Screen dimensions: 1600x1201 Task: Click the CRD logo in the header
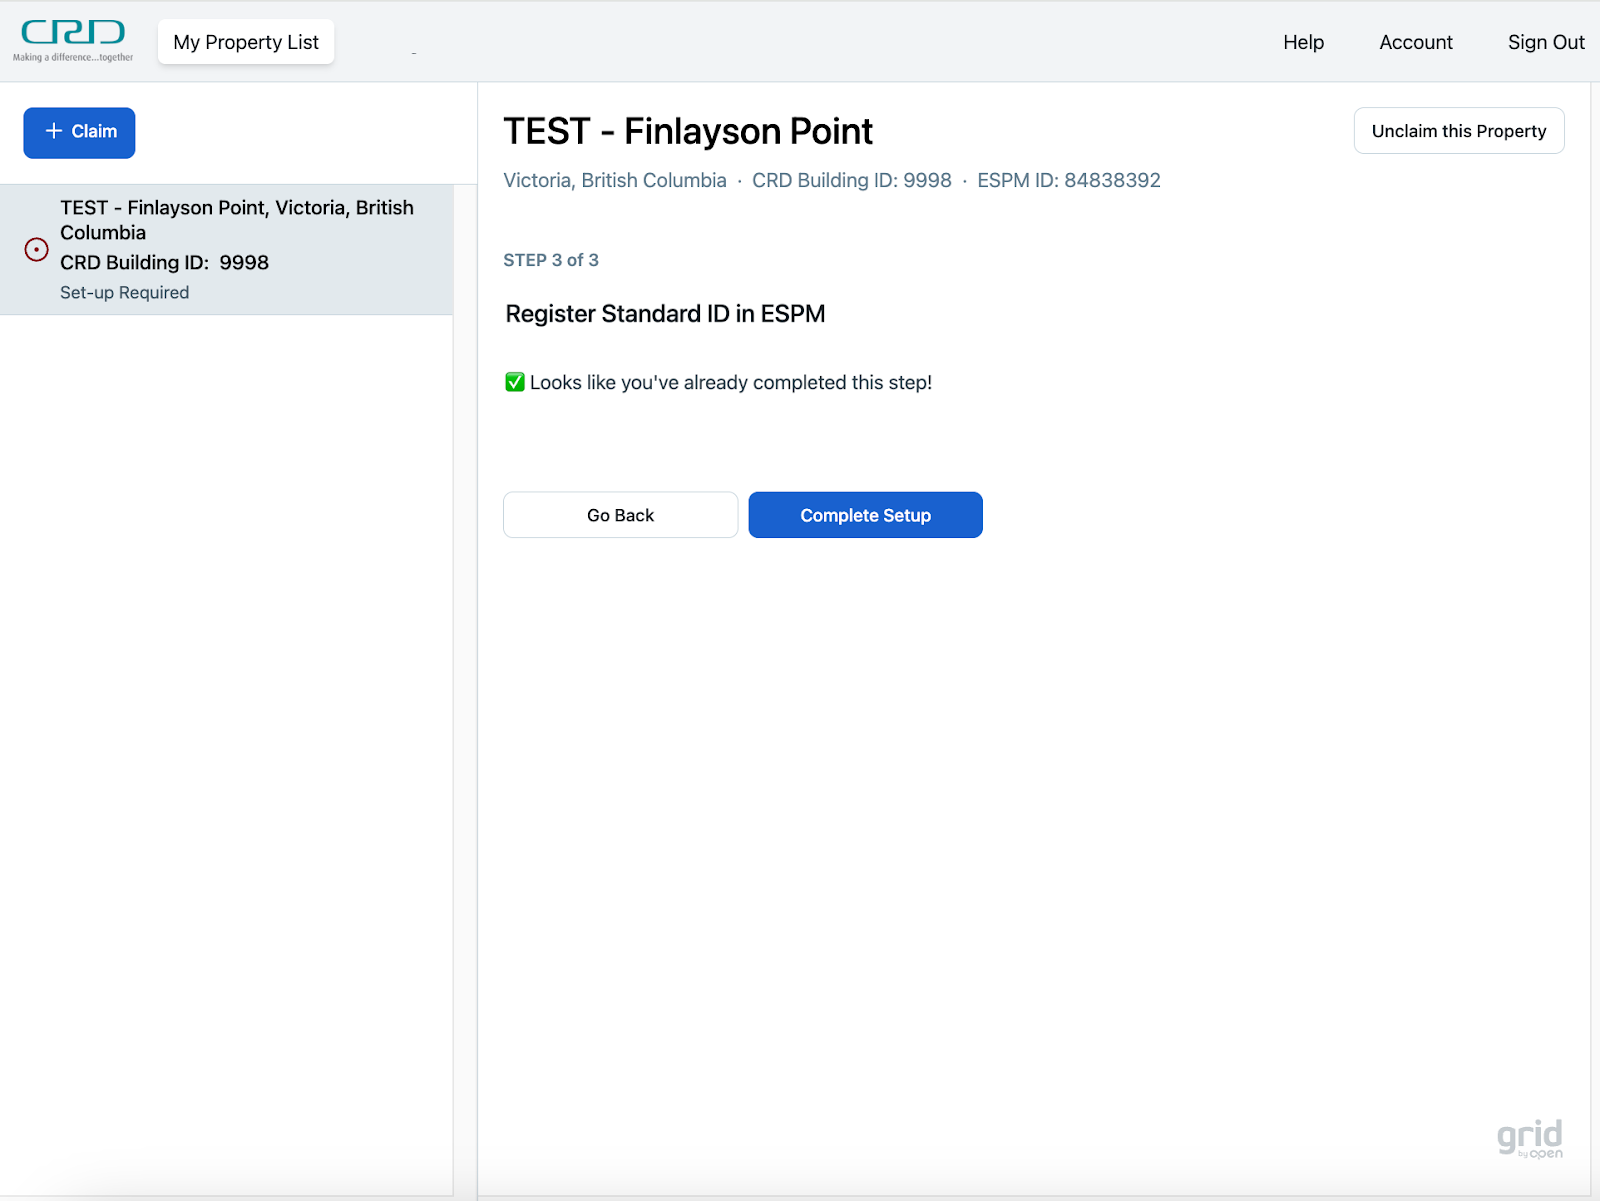point(73,40)
